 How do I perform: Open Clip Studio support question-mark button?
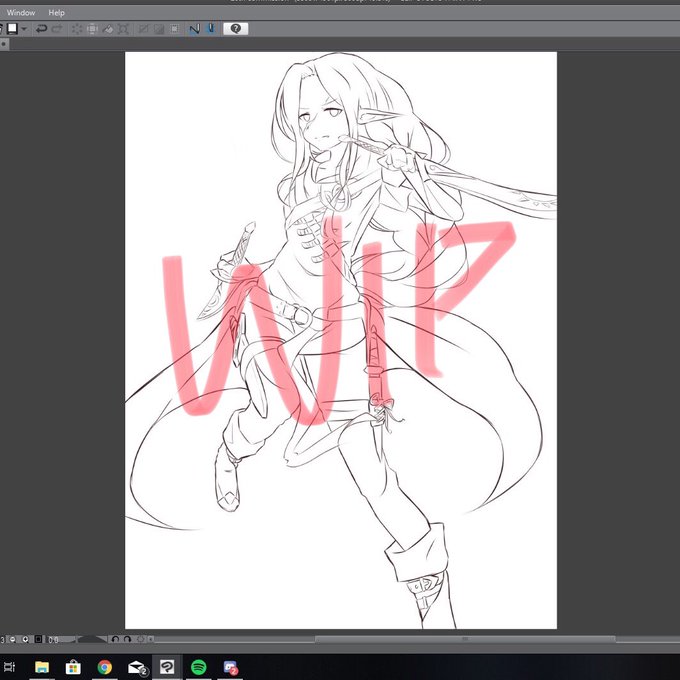[235, 29]
